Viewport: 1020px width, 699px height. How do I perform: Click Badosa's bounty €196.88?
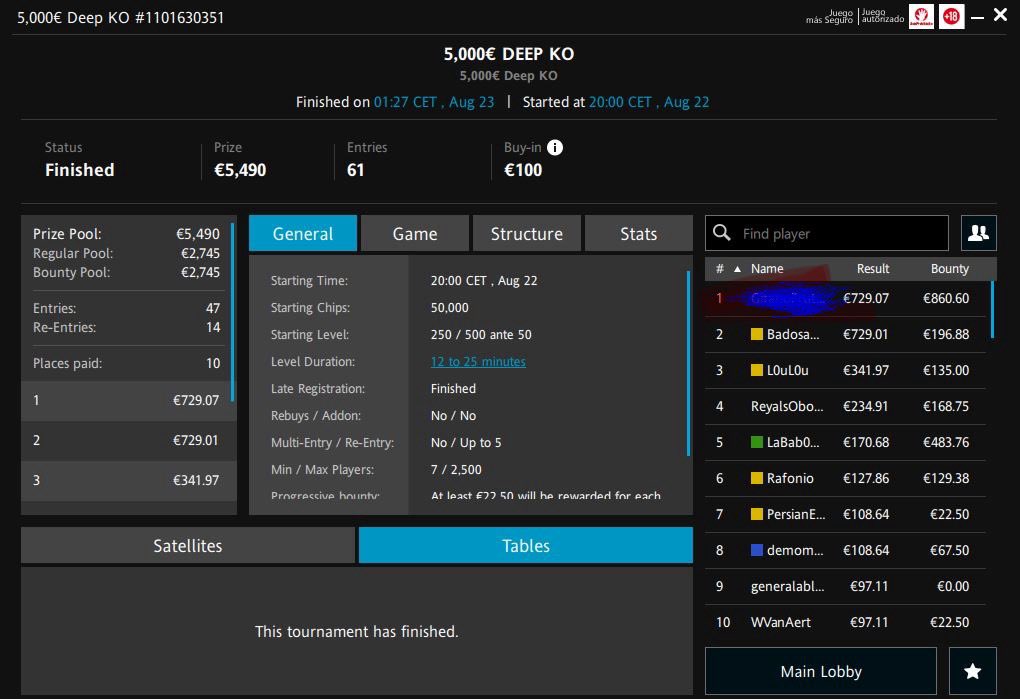(x=946, y=334)
